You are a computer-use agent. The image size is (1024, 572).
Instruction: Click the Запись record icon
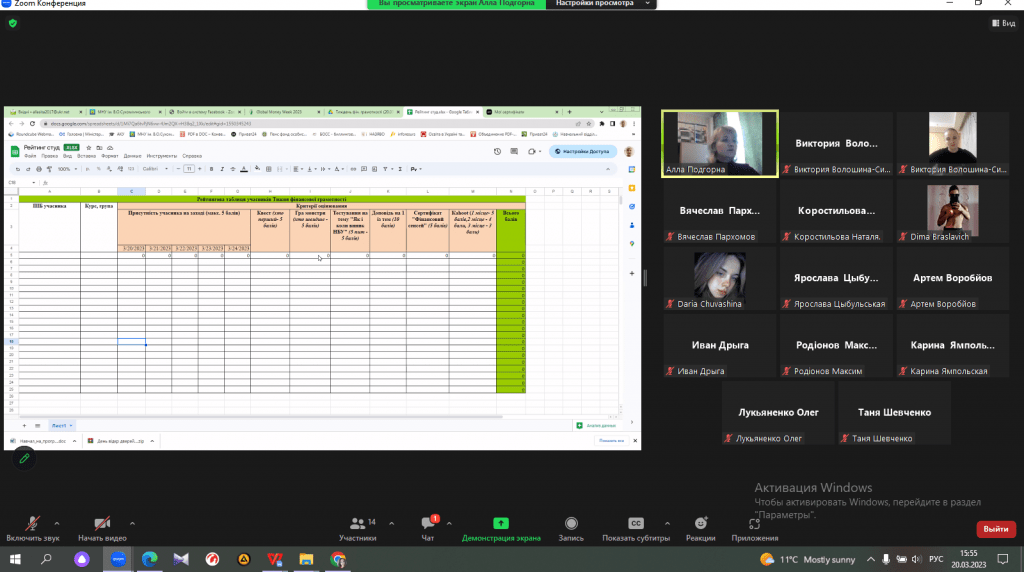point(571,524)
